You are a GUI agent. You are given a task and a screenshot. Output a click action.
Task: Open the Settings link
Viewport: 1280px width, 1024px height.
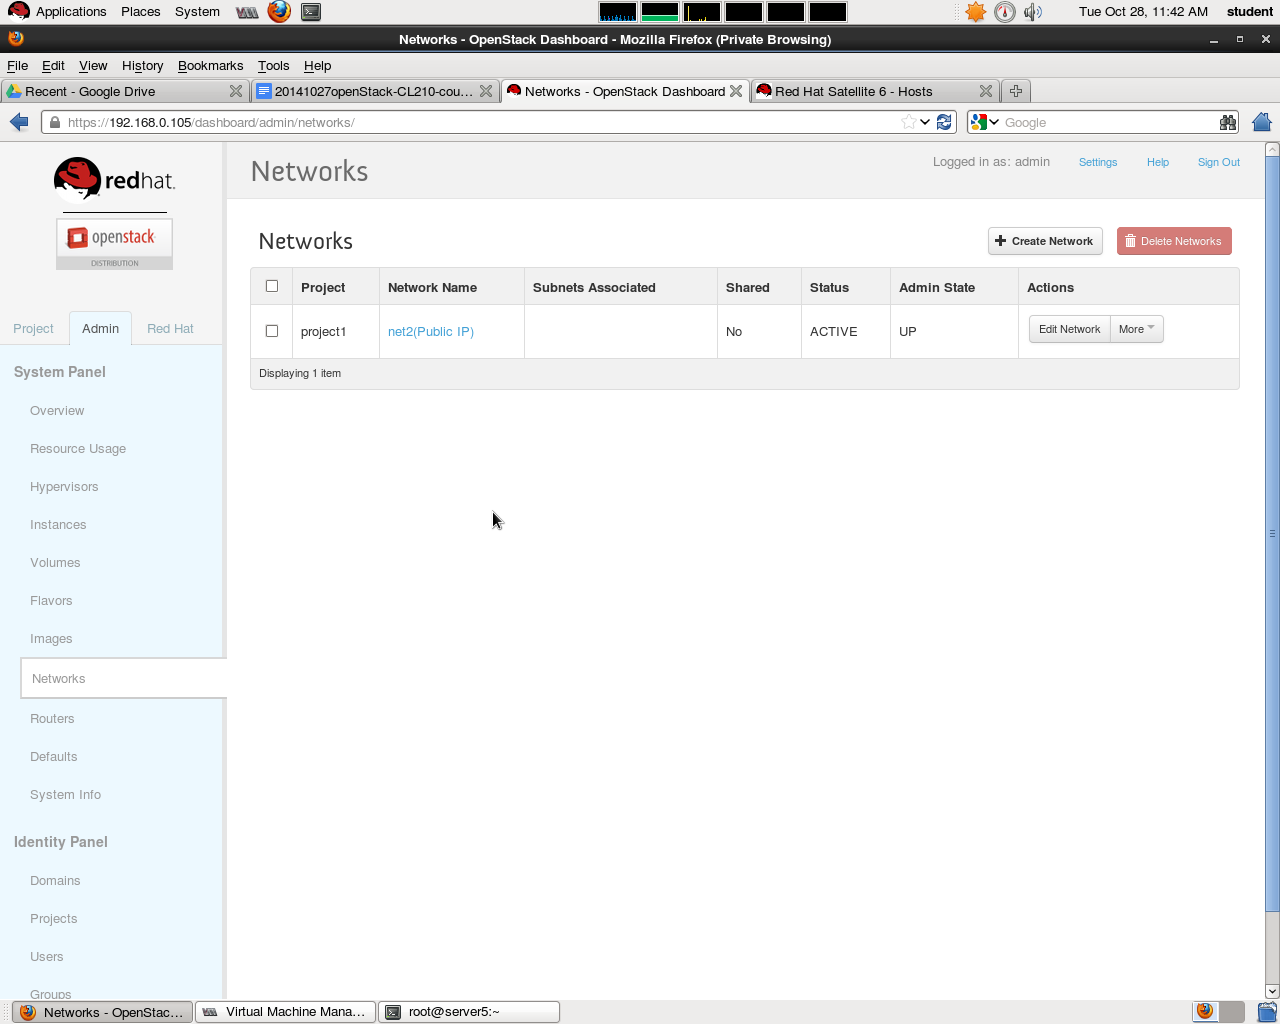click(x=1098, y=162)
